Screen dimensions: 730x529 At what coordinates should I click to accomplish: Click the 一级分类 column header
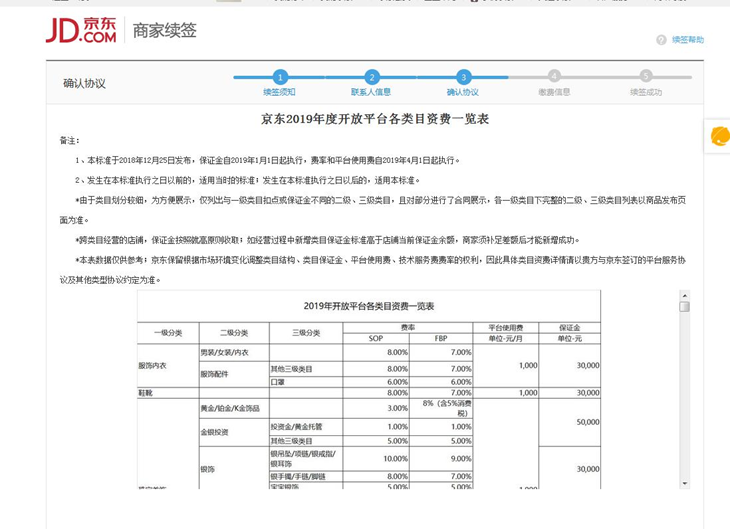(x=168, y=333)
